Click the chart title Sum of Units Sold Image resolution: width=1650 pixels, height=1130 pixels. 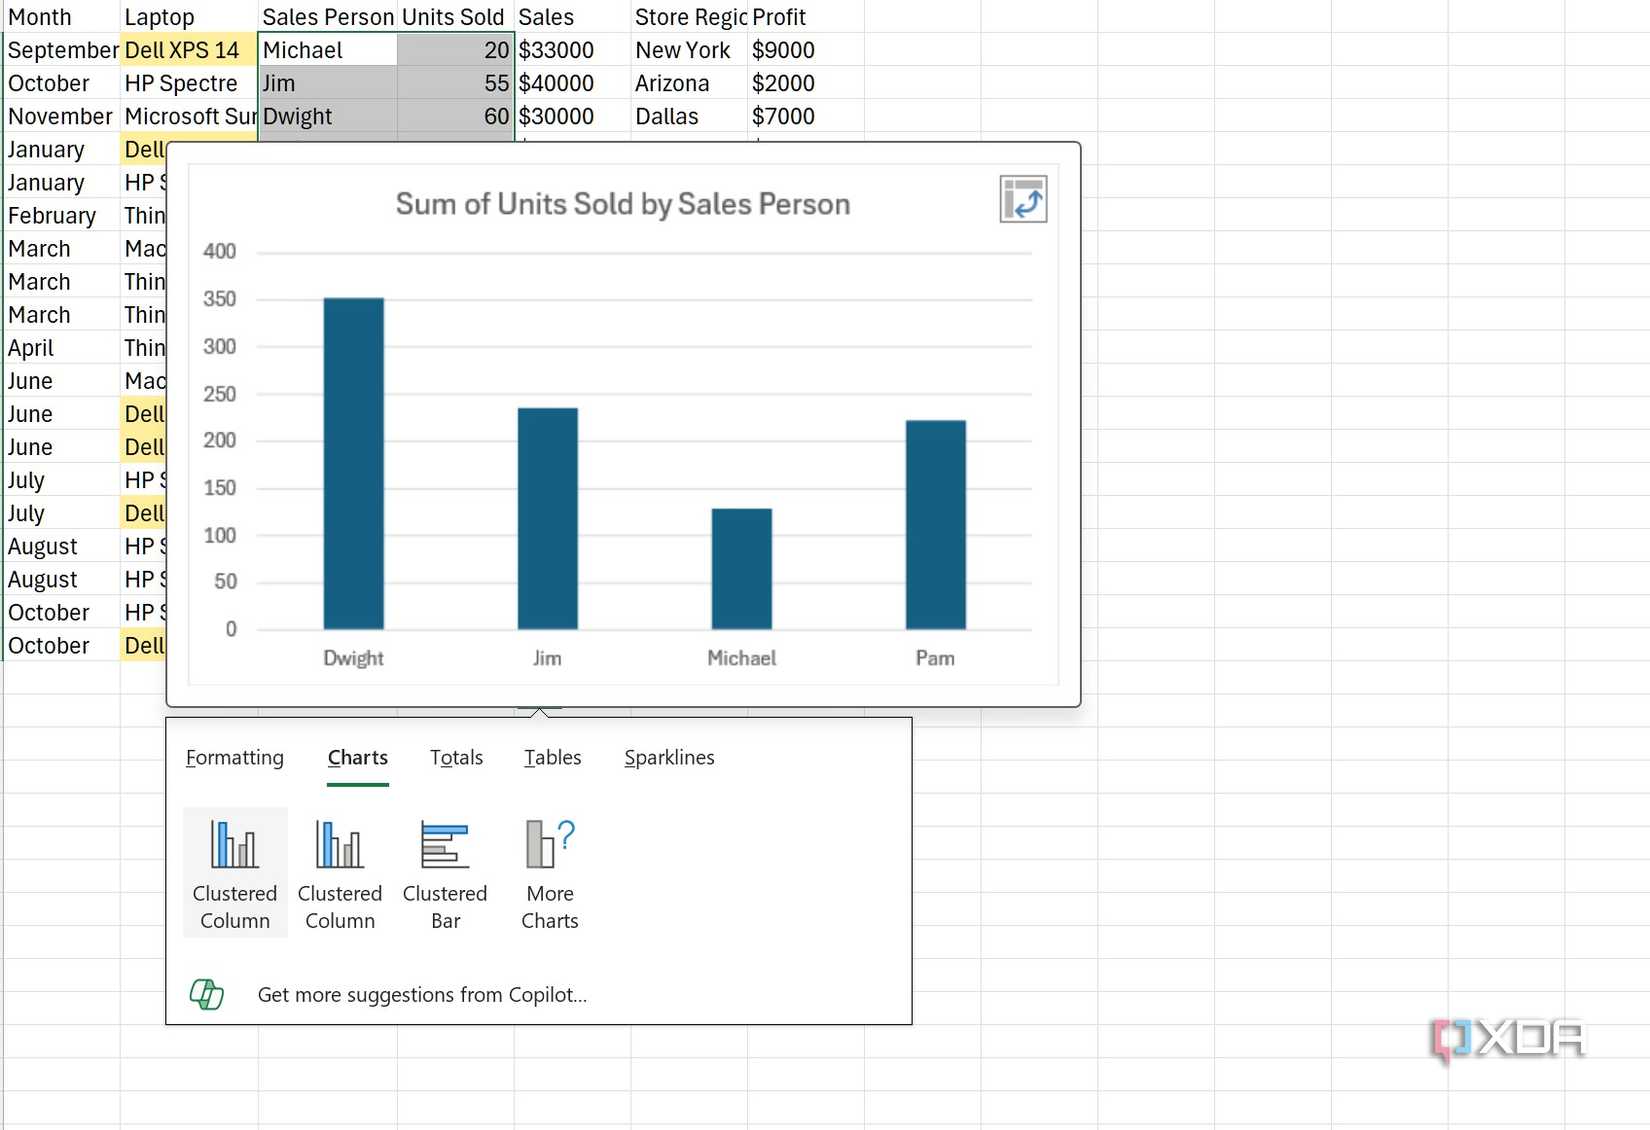coord(621,204)
